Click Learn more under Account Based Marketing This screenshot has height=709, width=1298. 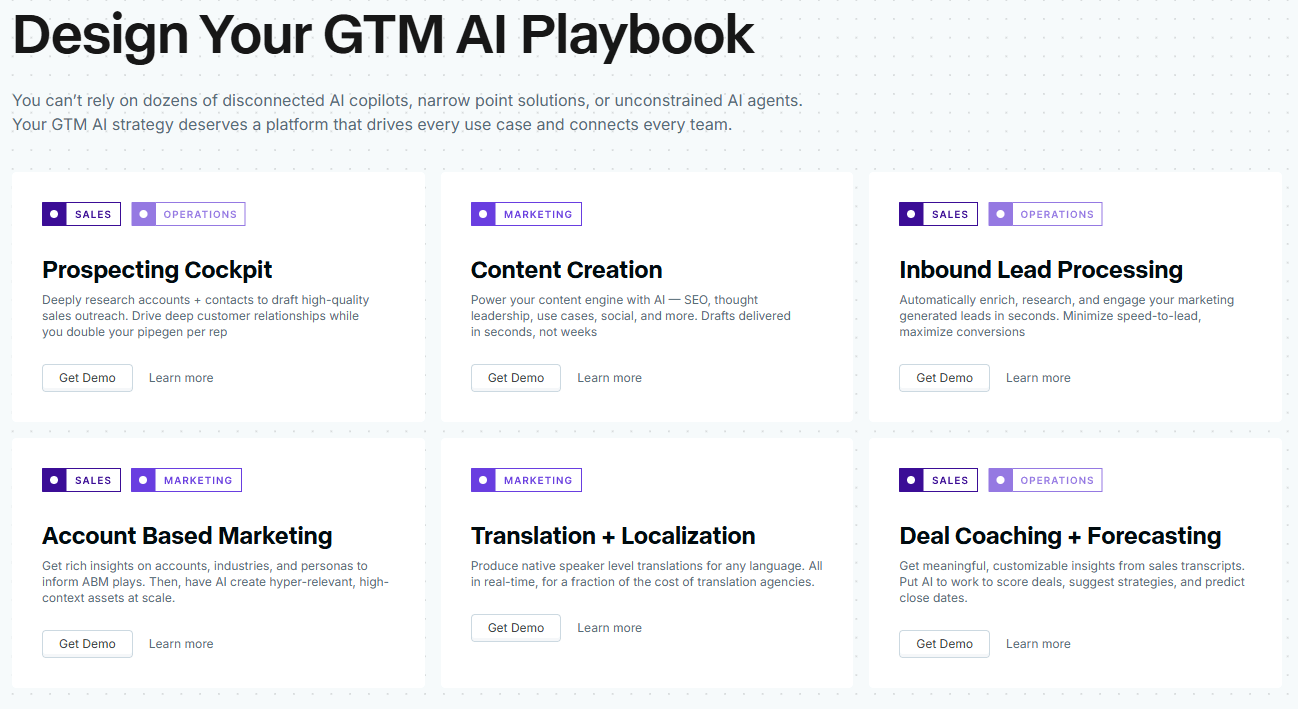pyautogui.click(x=180, y=643)
